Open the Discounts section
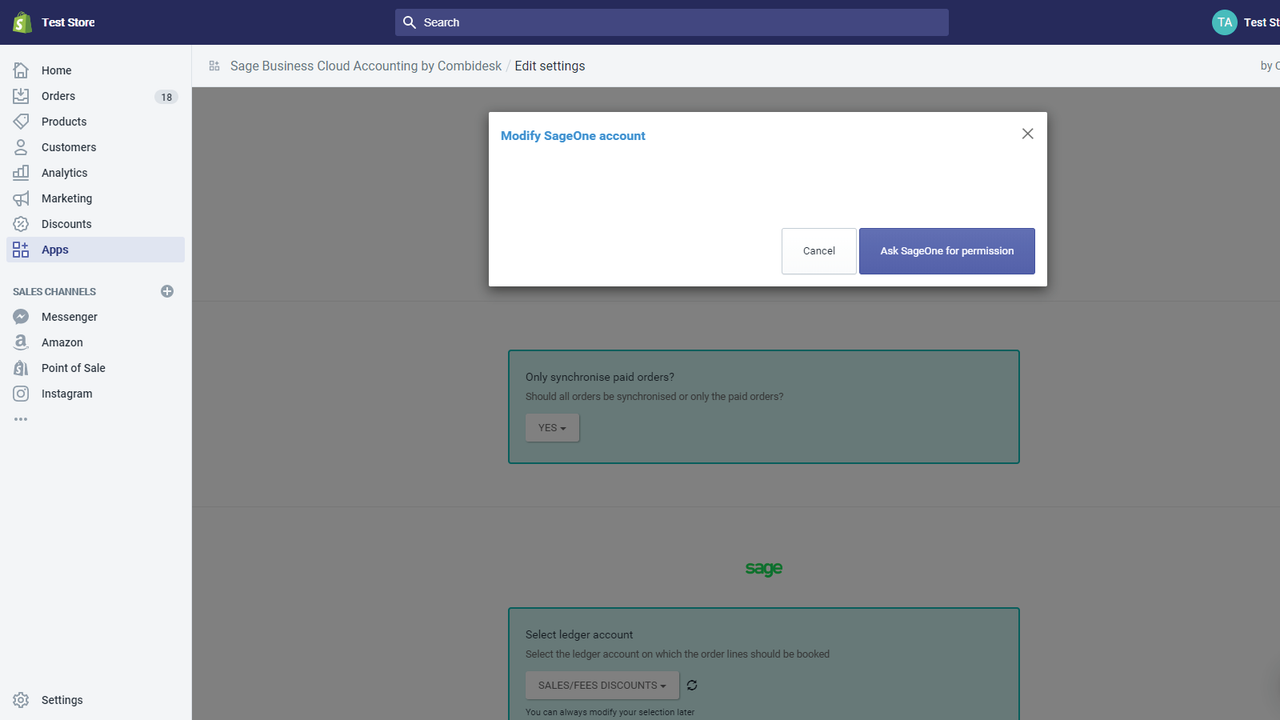1280x720 pixels. 65,223
